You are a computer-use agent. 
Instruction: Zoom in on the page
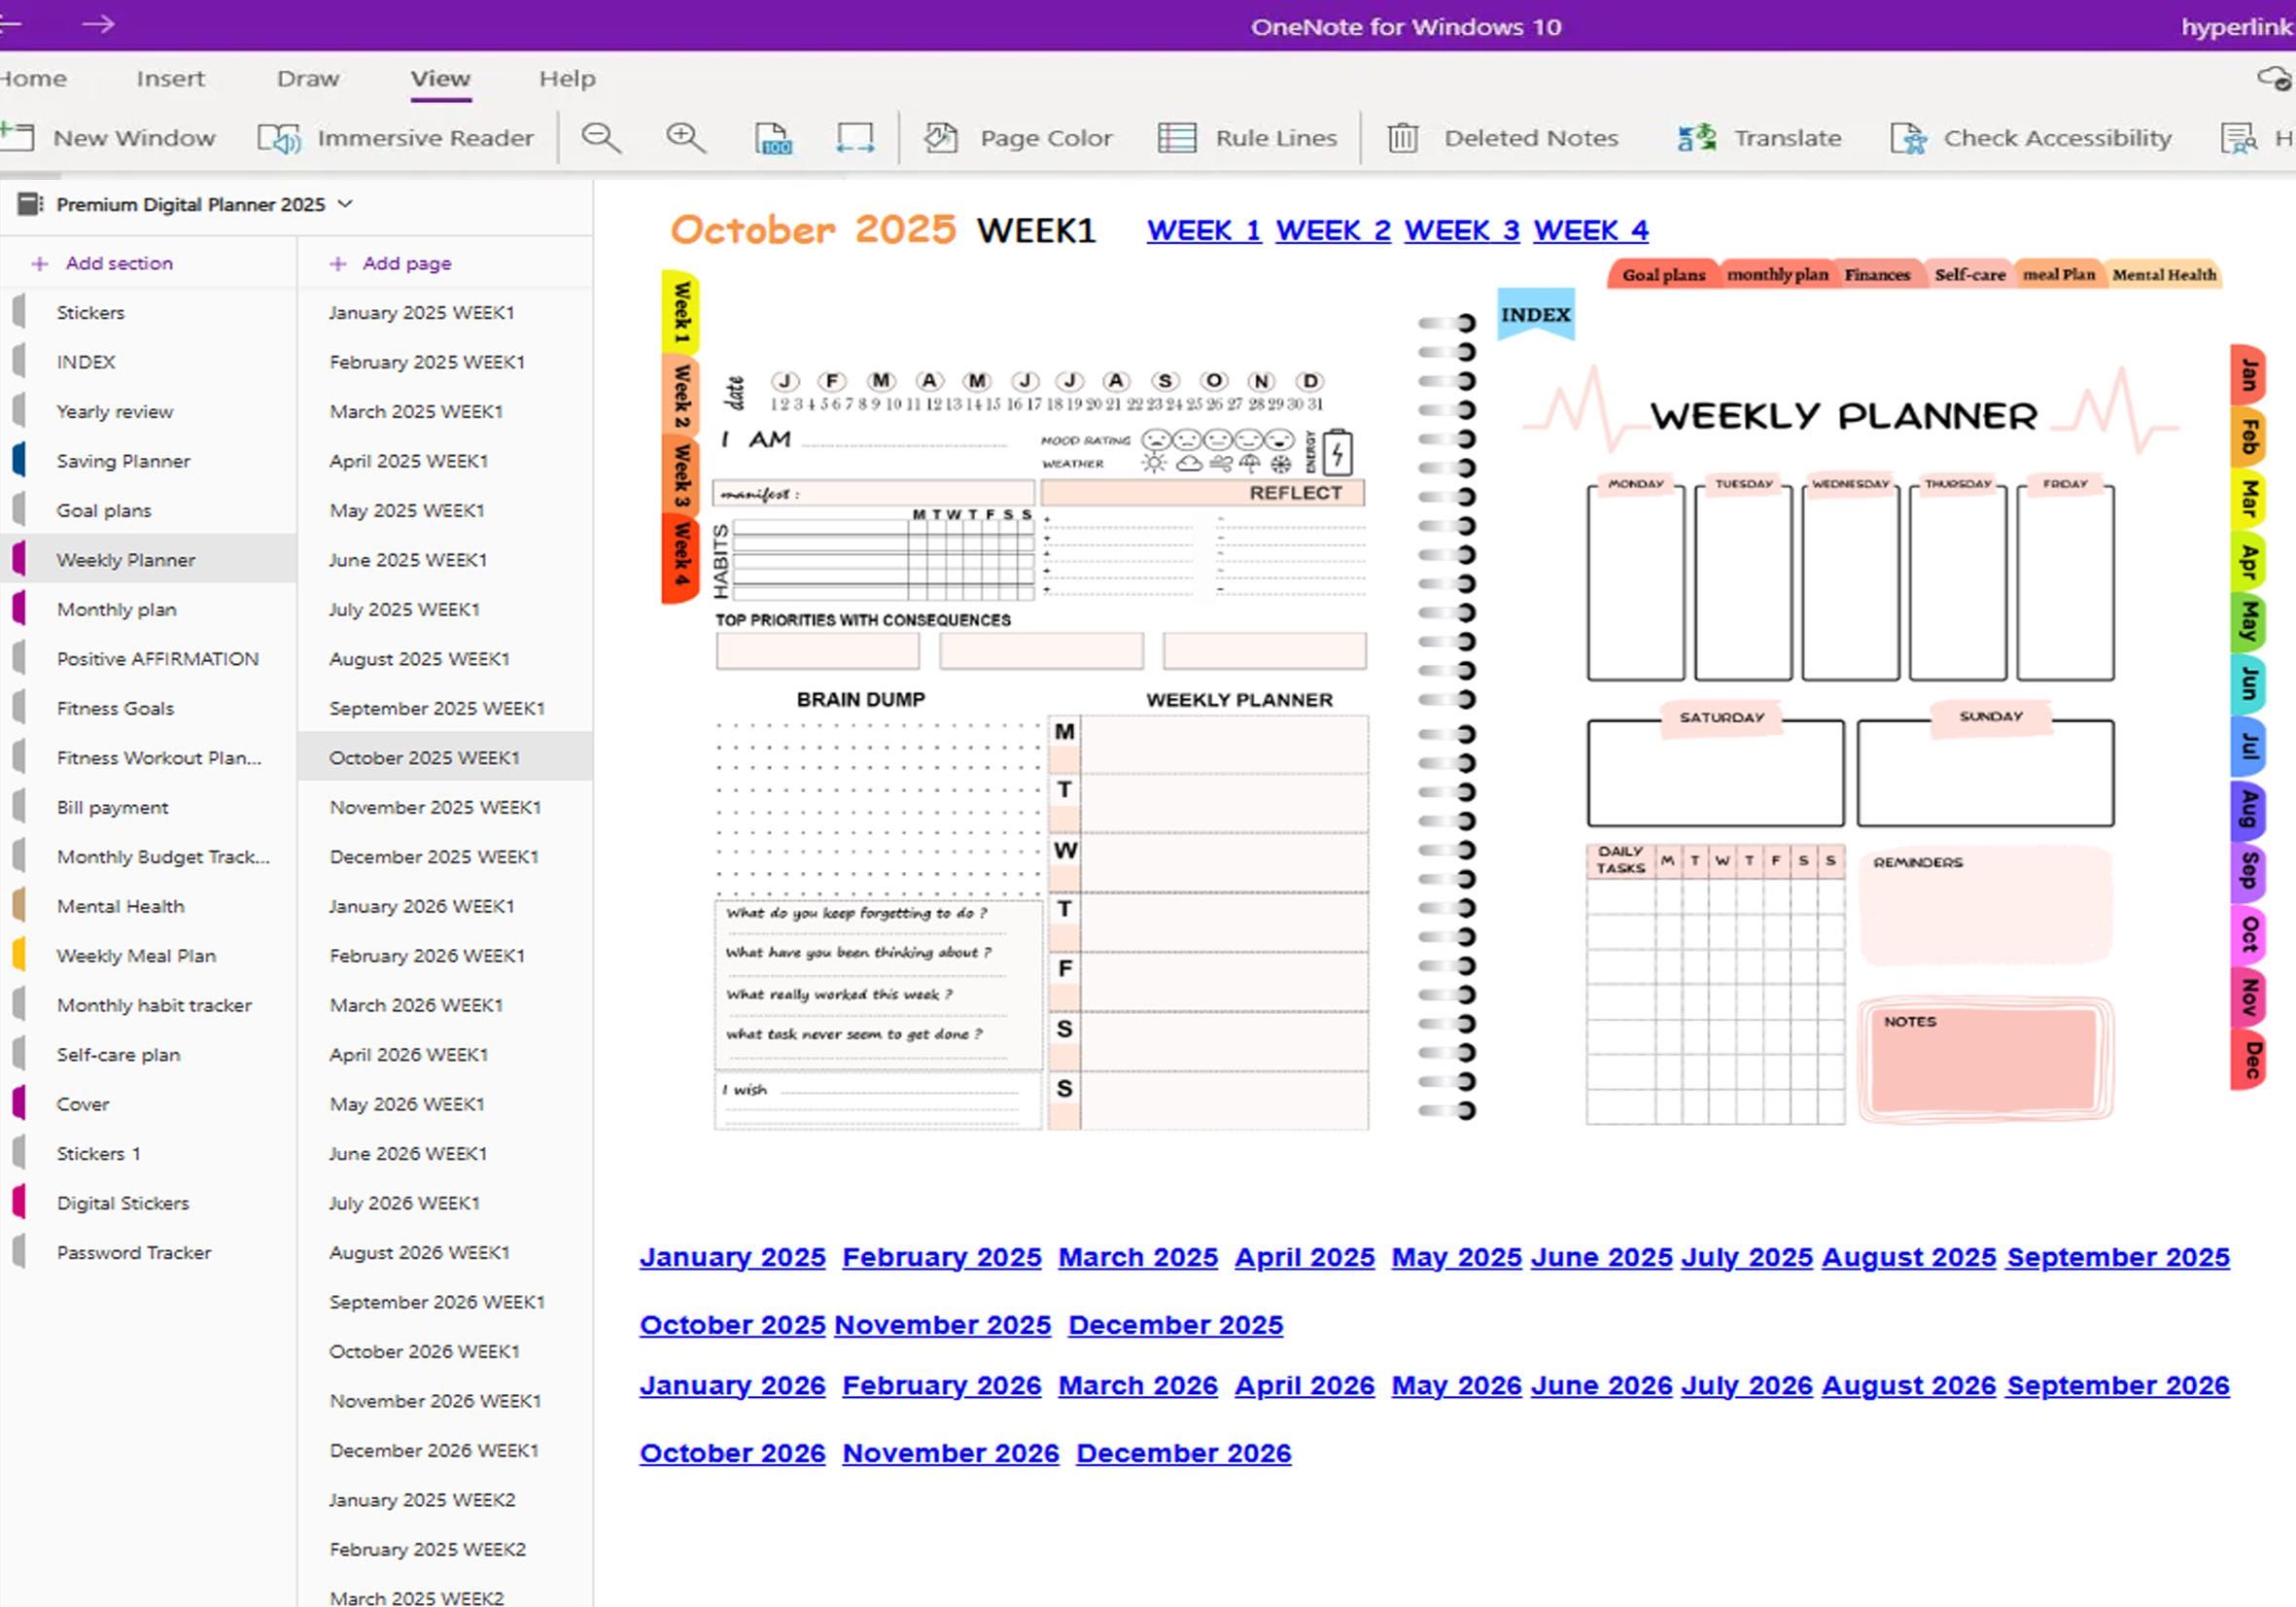point(683,137)
